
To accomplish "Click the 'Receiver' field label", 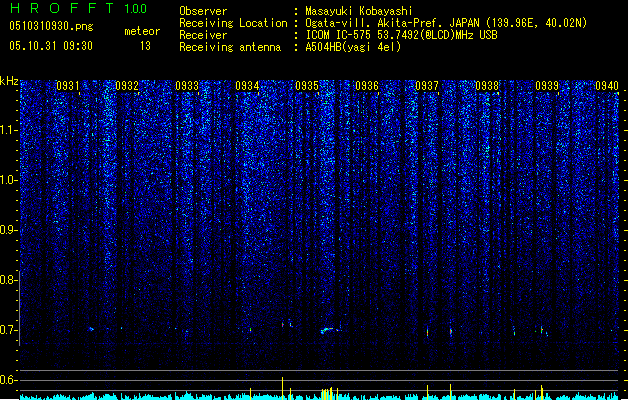I will click(x=203, y=35).
